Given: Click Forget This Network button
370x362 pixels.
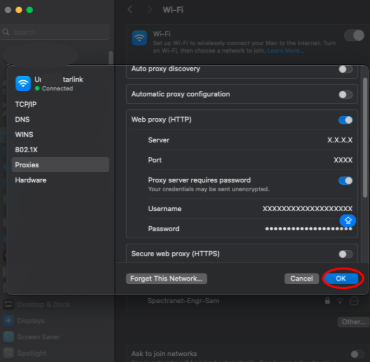Looking at the screenshot, I should tap(166, 278).
